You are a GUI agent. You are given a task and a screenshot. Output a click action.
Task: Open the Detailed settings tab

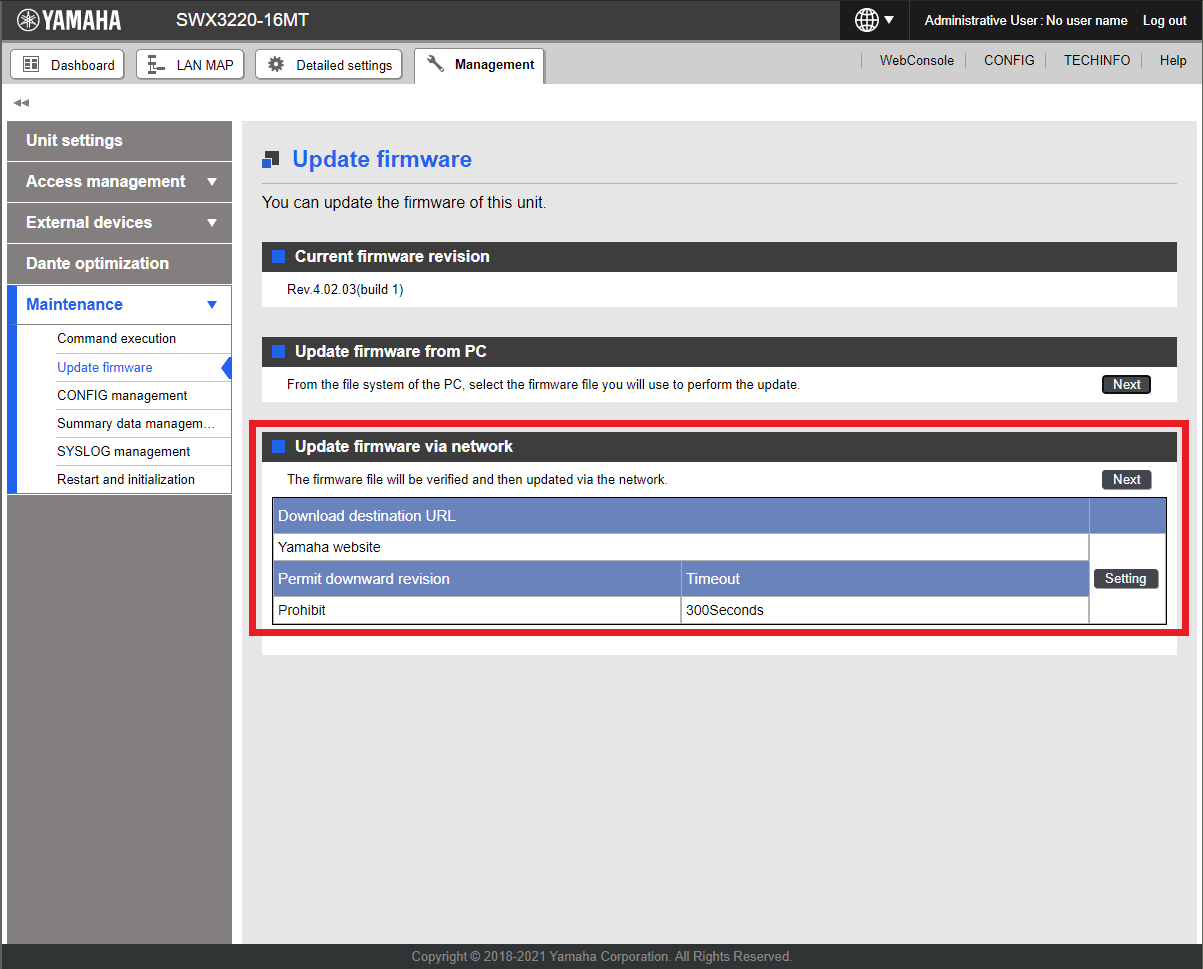coord(329,65)
